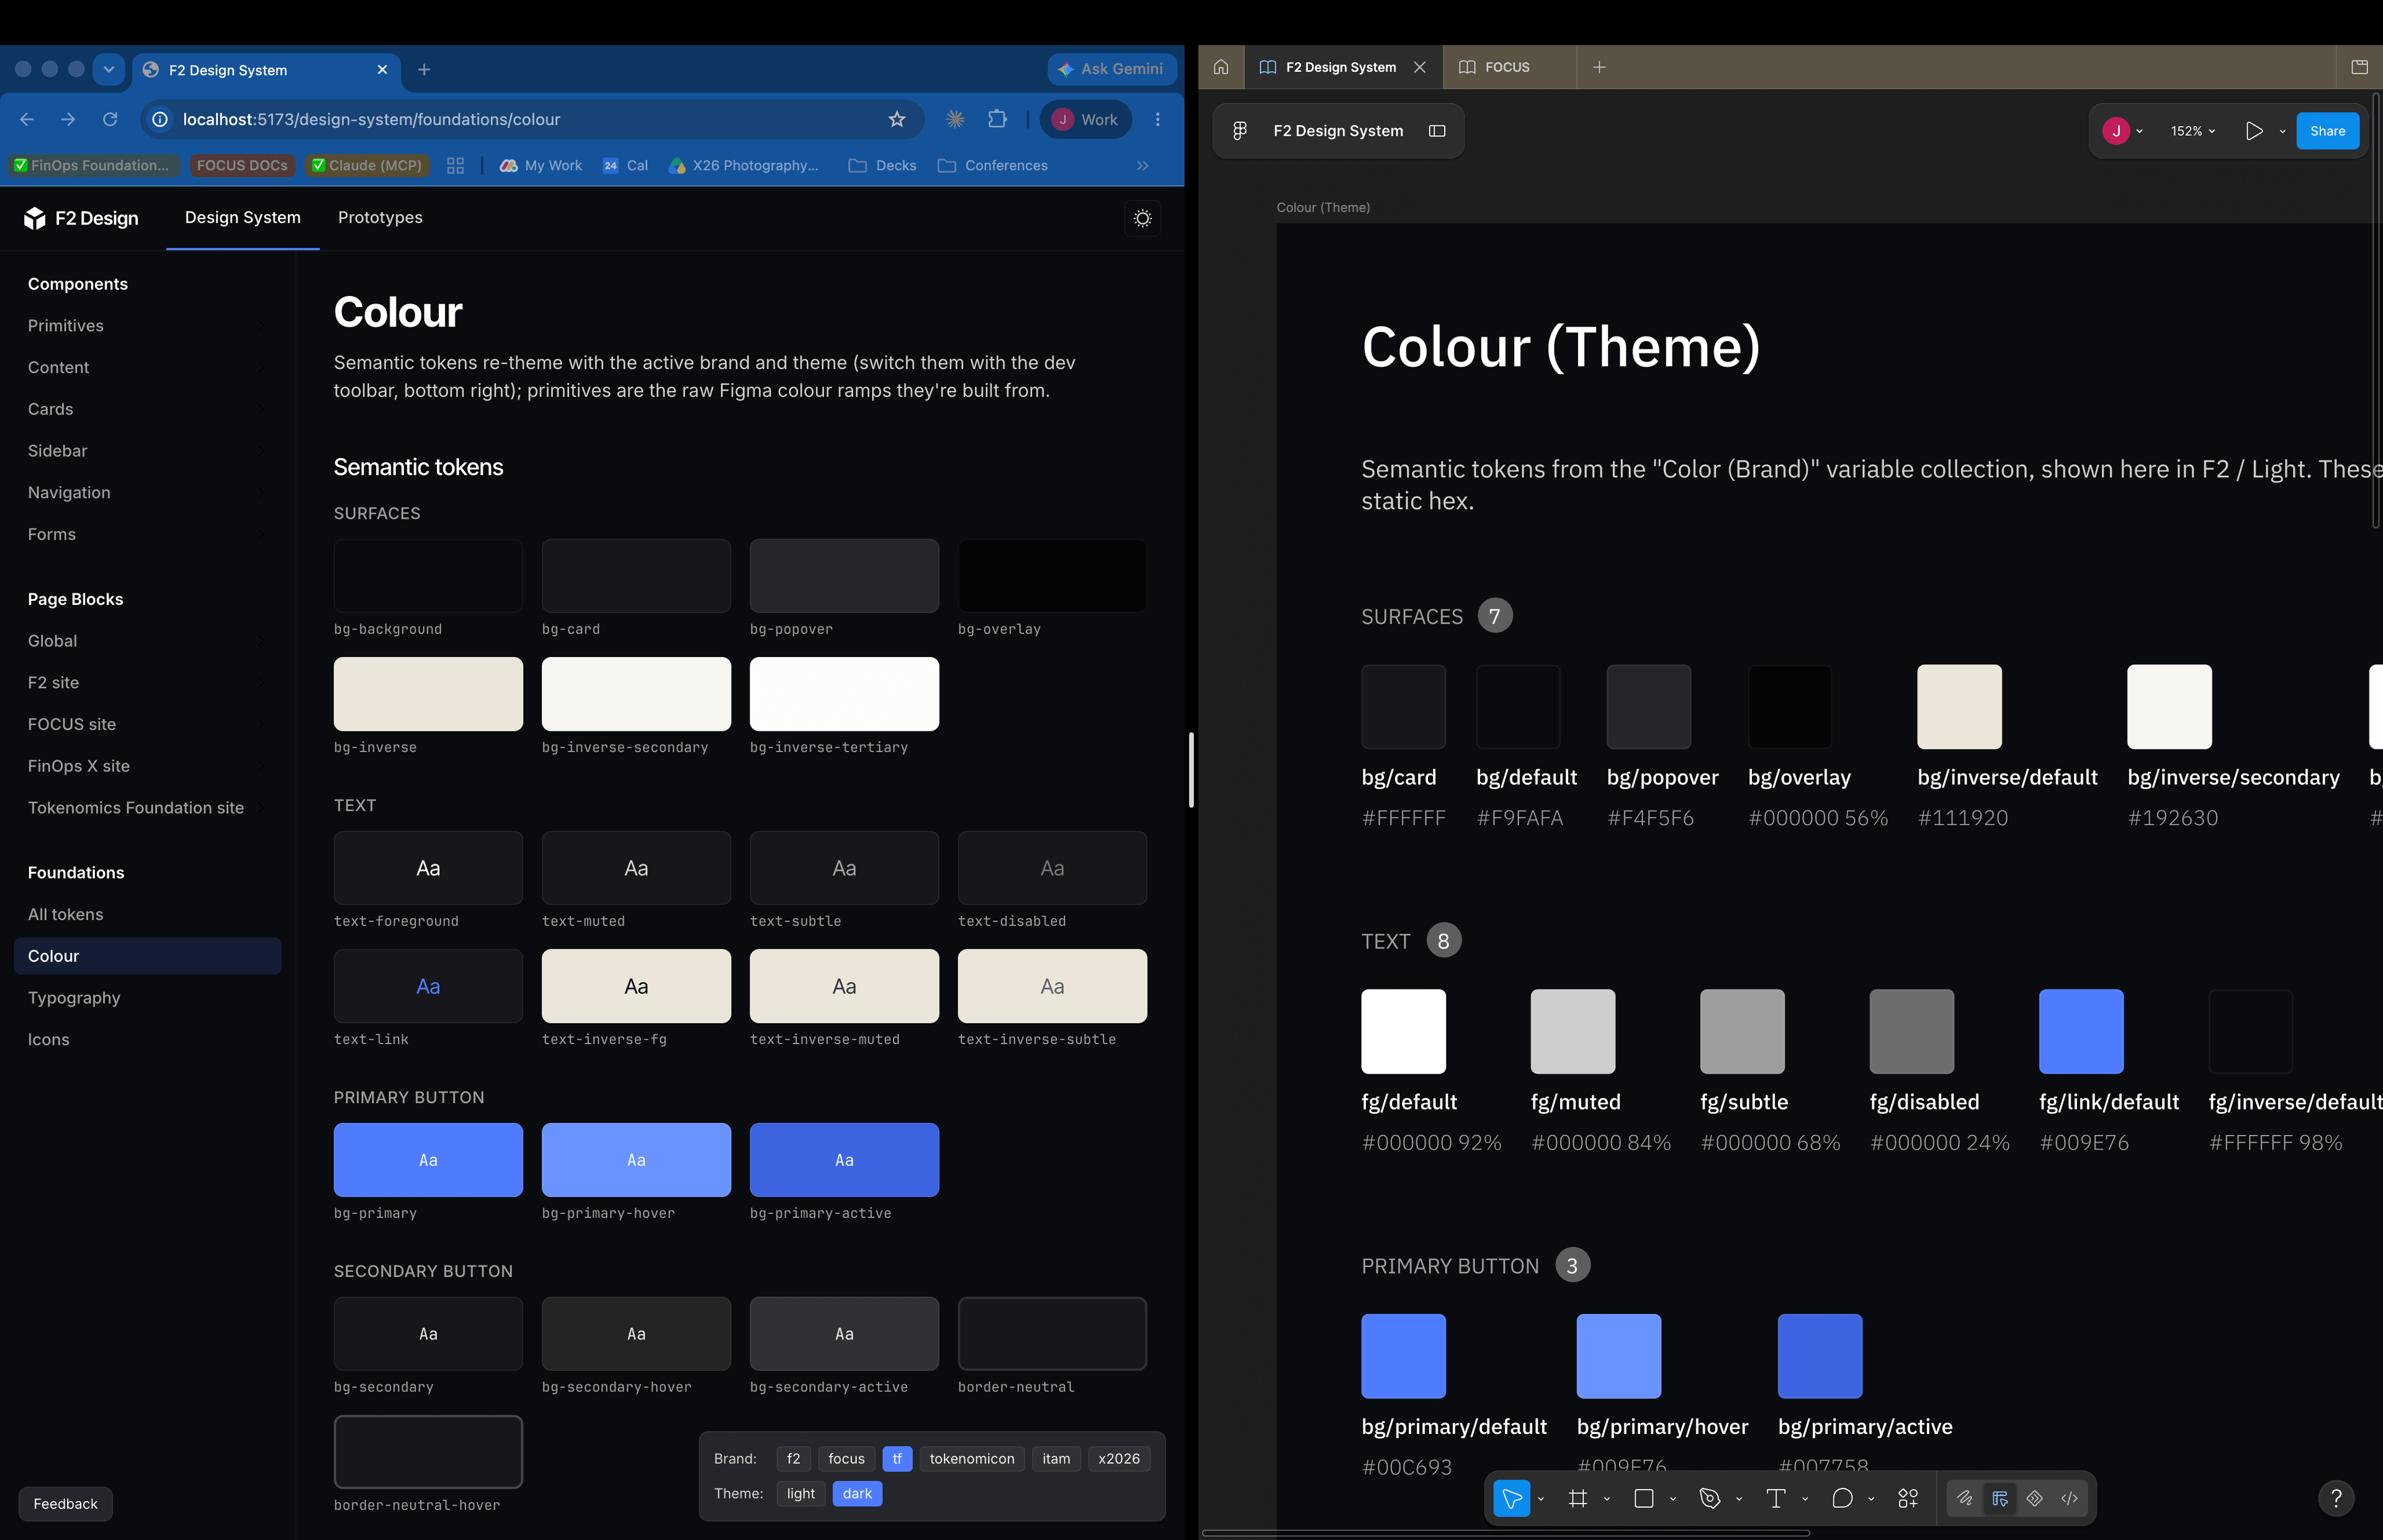Viewport: 2383px width, 1540px height.
Task: Select brand tokenomicon in dev toolbar
Action: tap(972, 1459)
